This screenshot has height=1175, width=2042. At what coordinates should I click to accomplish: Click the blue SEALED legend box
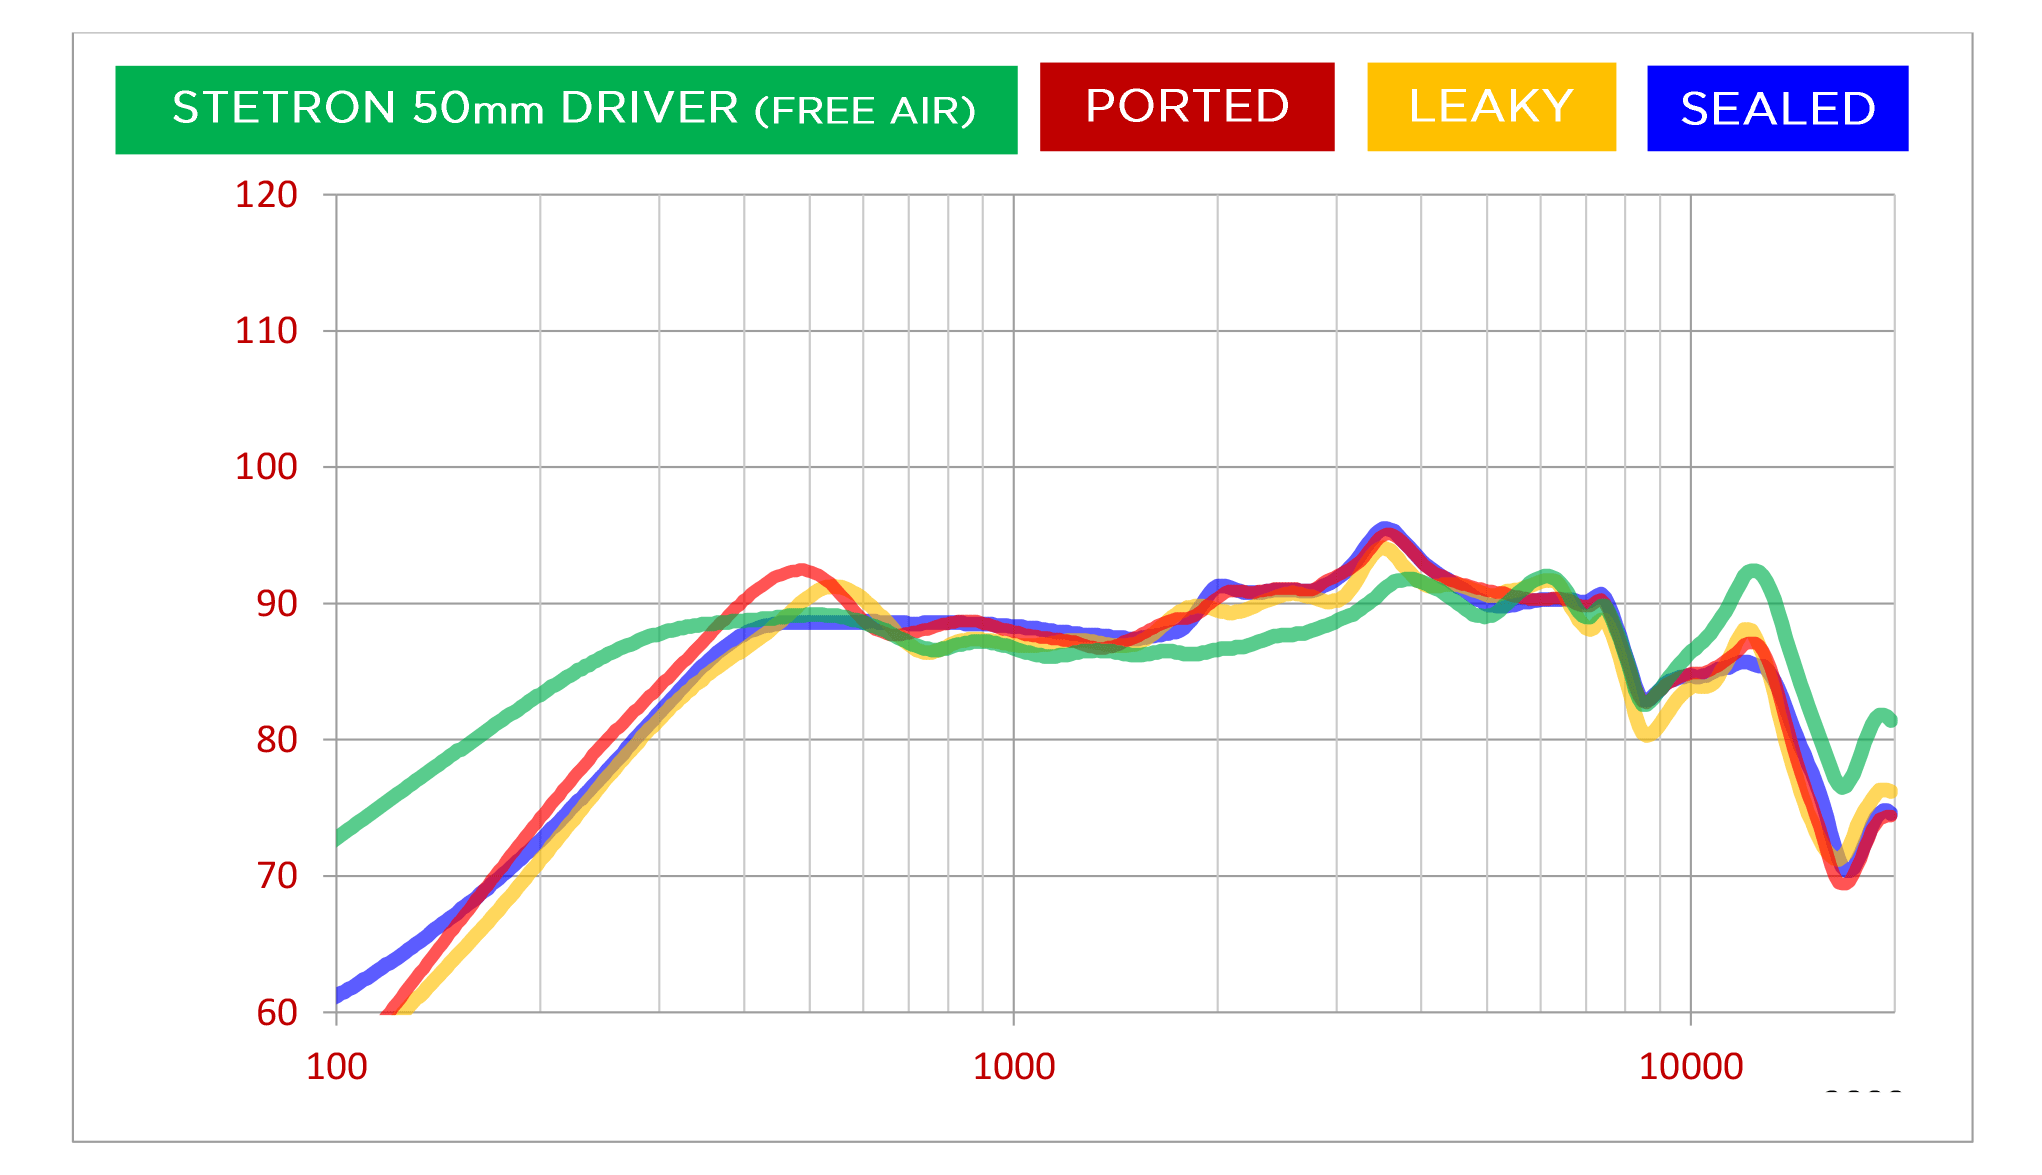pos(1777,108)
